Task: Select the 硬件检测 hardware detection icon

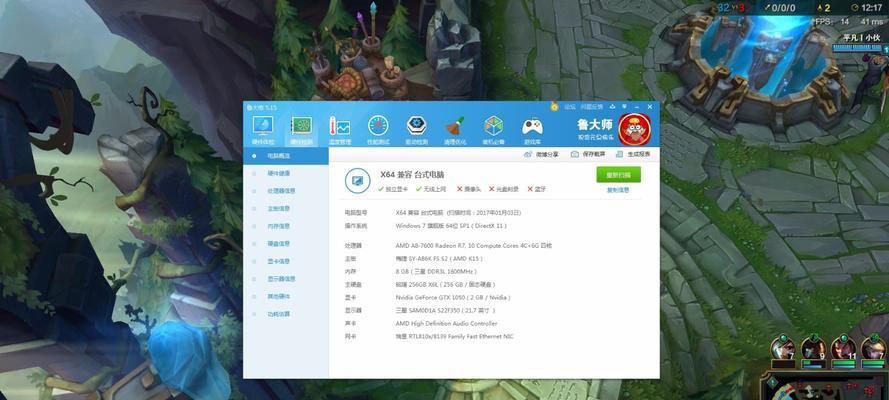Action: coord(301,130)
